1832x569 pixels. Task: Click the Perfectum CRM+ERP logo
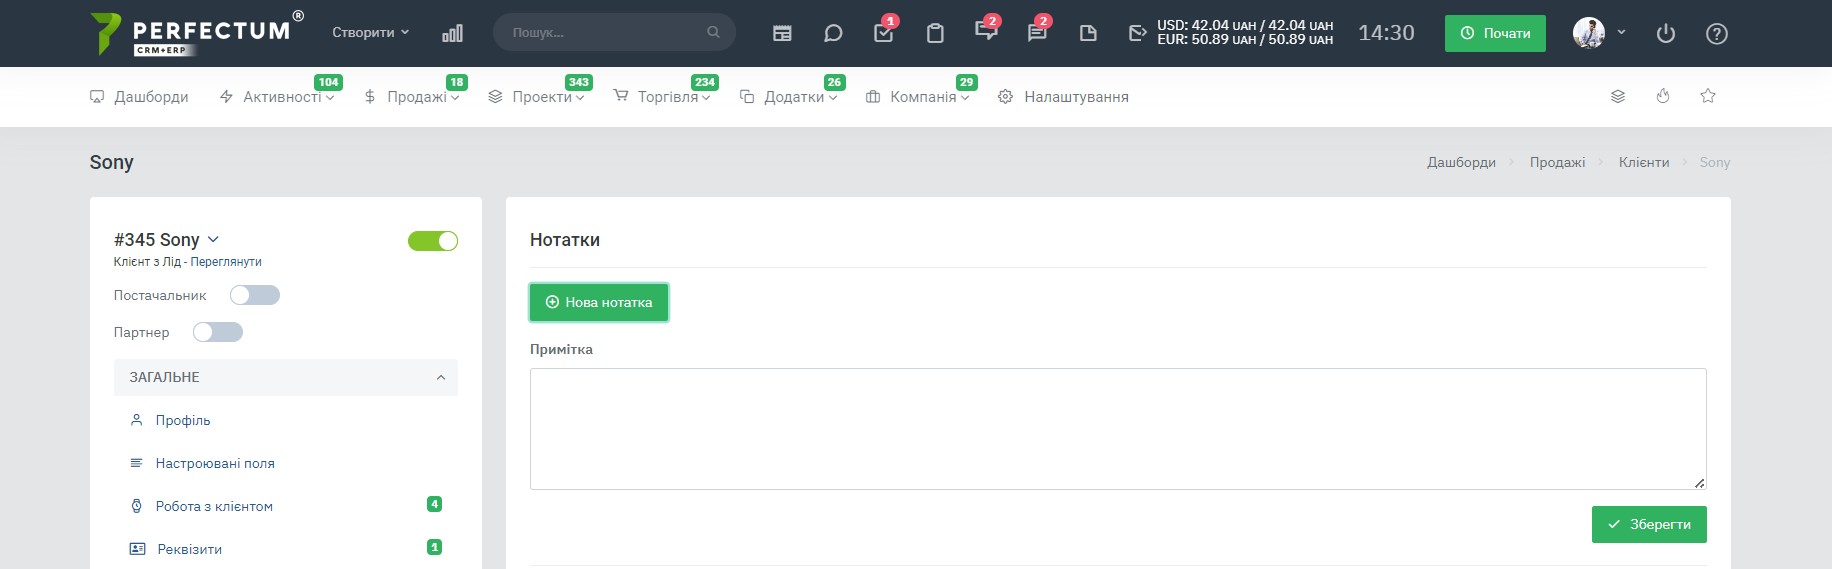tap(196, 33)
